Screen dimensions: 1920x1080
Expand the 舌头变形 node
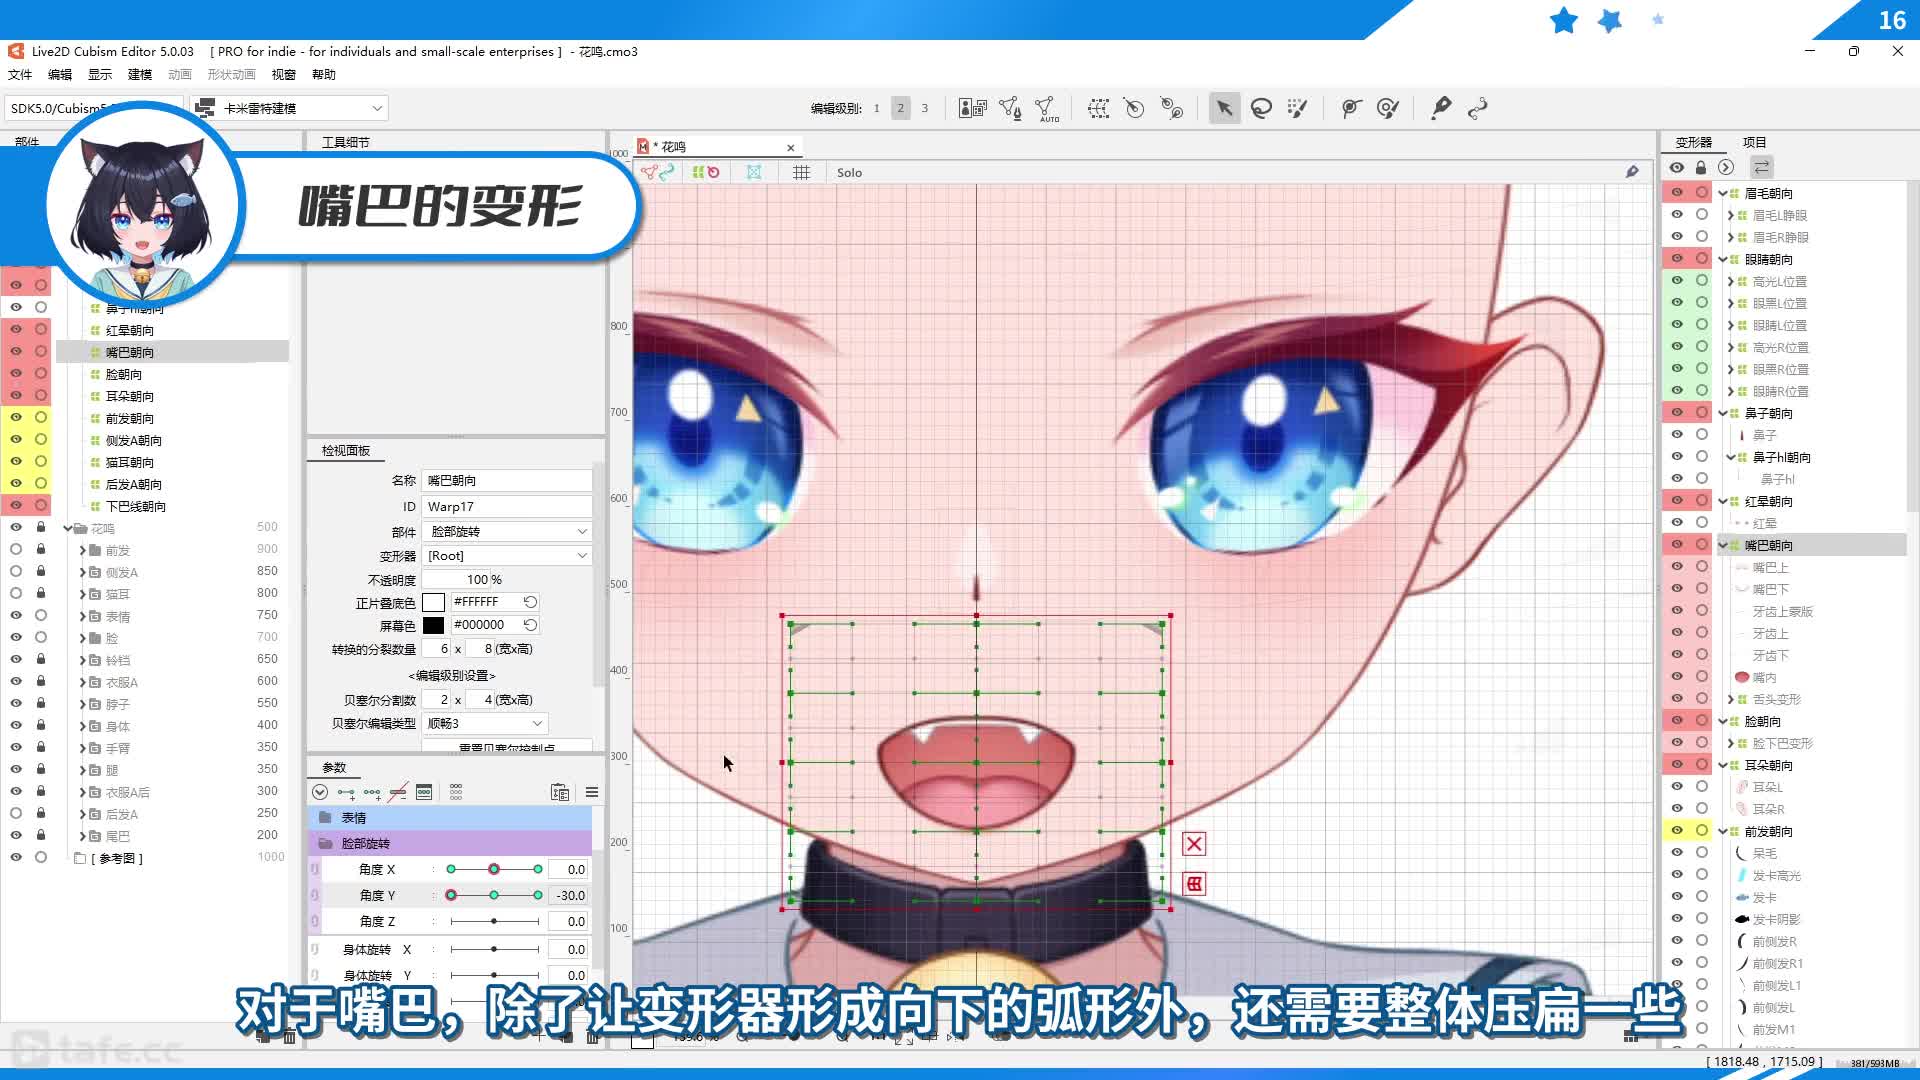(x=1731, y=699)
